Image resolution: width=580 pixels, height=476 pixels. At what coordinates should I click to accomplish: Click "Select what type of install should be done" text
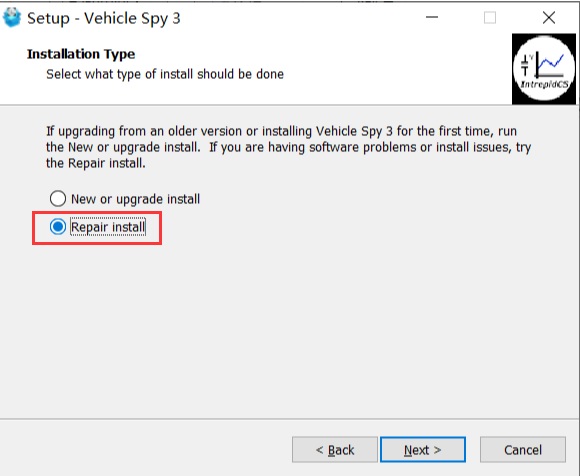[x=165, y=74]
